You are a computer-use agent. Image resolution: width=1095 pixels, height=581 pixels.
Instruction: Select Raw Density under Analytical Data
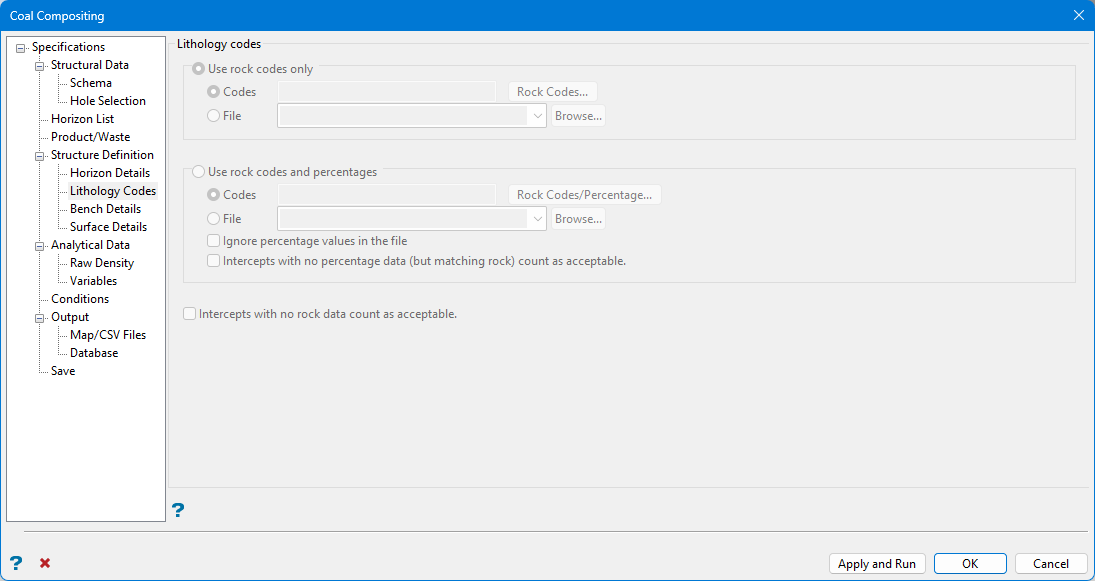pyautogui.click(x=101, y=263)
